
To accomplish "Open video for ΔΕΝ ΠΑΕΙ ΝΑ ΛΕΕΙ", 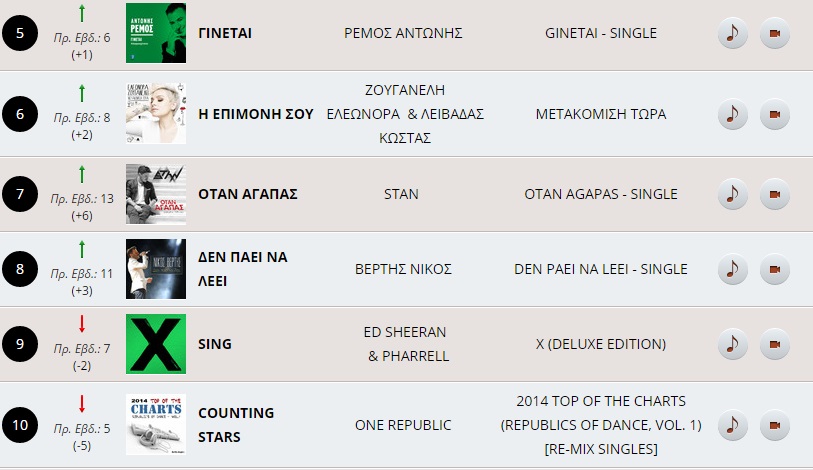I will (774, 269).
